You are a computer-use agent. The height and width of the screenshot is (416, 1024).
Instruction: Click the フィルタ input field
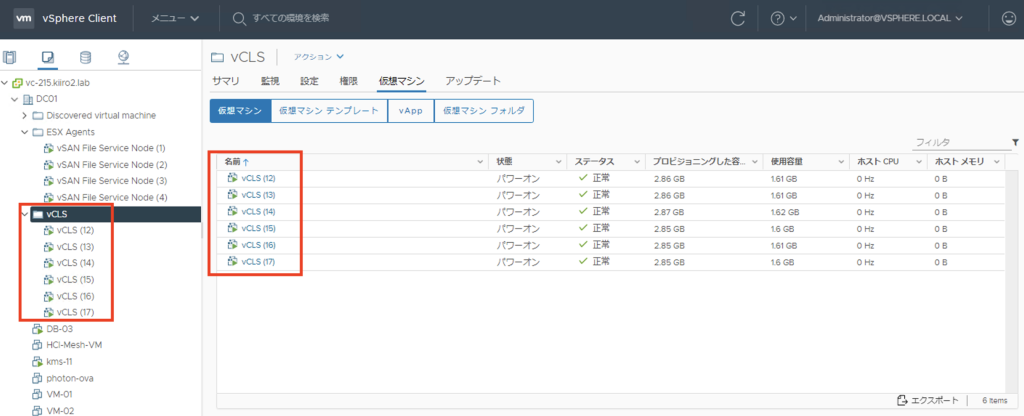pyautogui.click(x=960, y=142)
